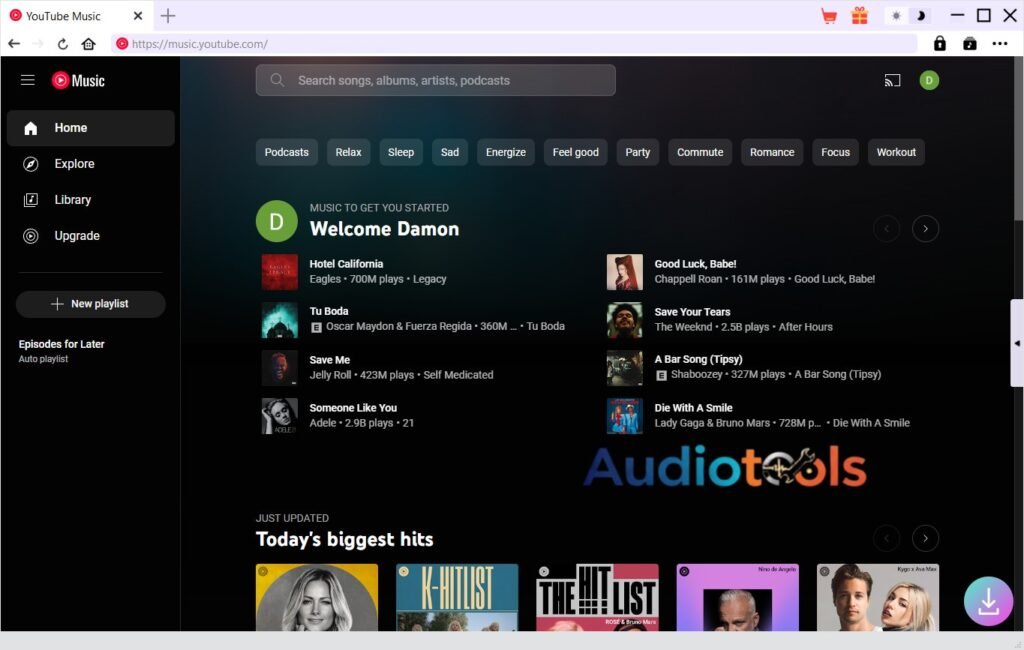Open Explore compass icon
The height and width of the screenshot is (650, 1024).
coord(31,164)
